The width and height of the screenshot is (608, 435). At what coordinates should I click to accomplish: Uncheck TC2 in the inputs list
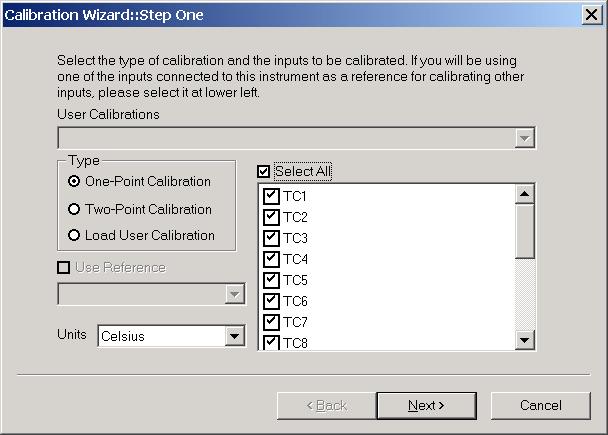271,217
